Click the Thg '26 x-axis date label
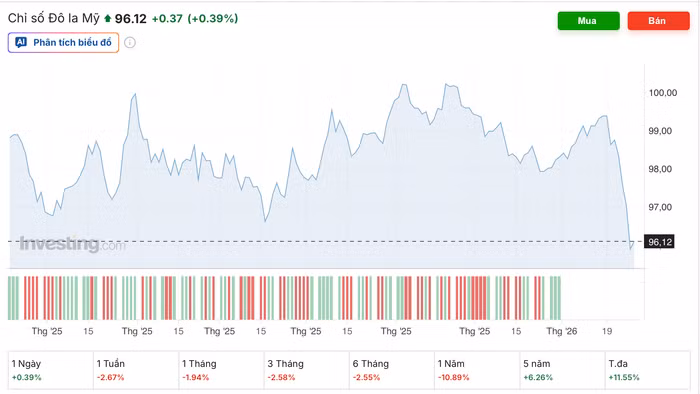 (x=562, y=331)
